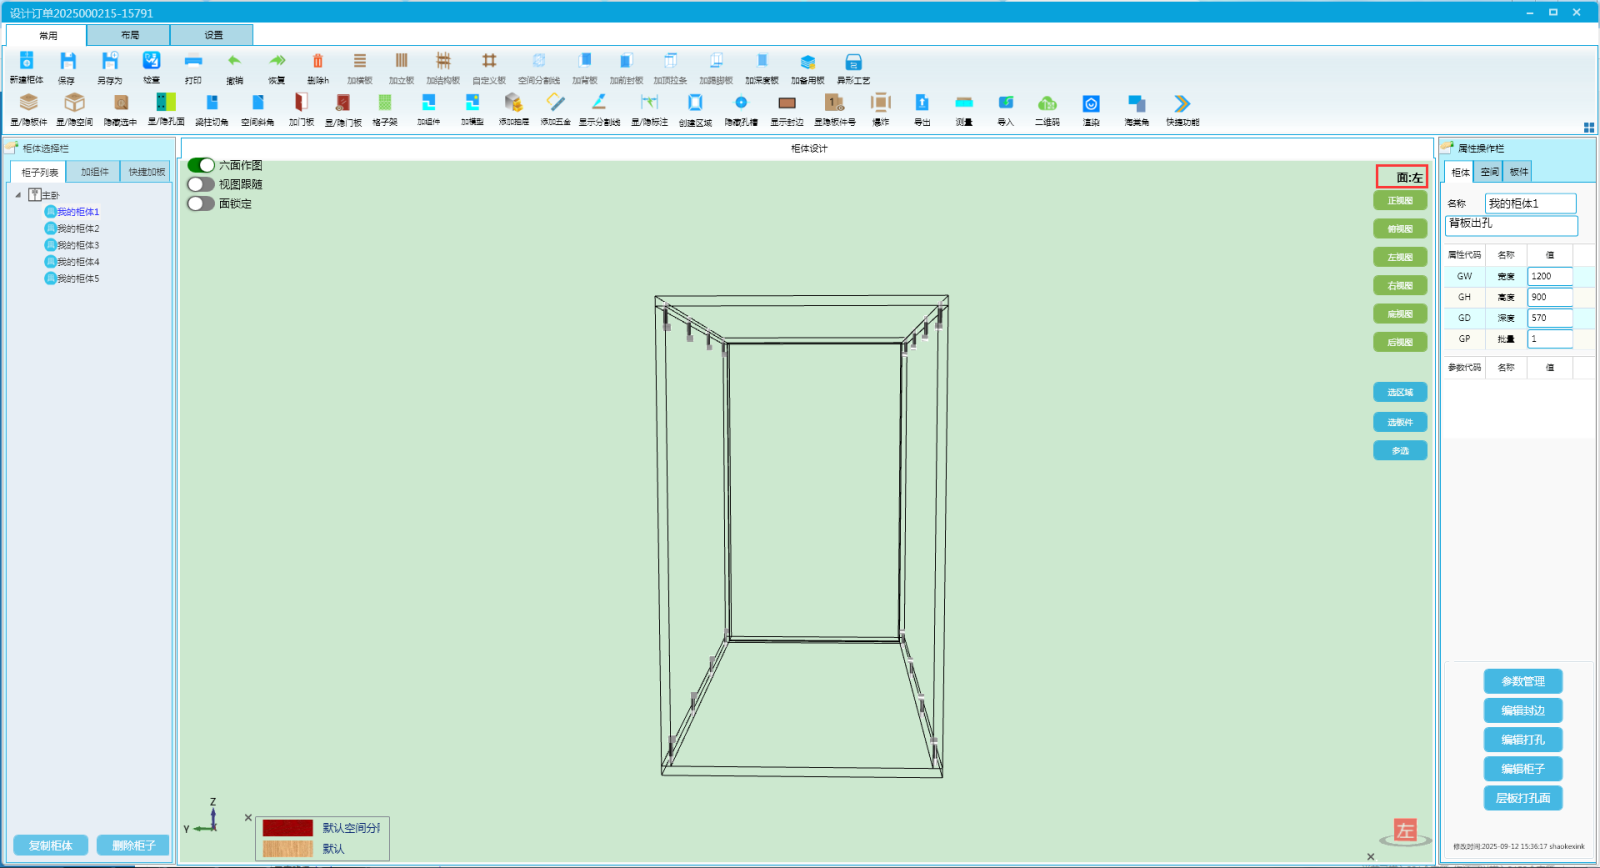Select the 加门板 add door icon
Screen dimensions: 1600x868
tap(301, 103)
